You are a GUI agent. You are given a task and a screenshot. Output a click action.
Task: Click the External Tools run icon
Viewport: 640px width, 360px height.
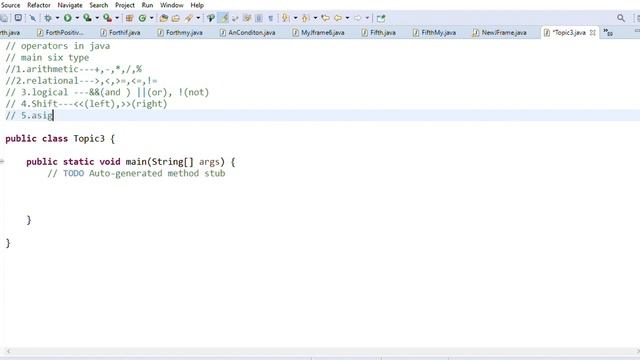click(x=107, y=18)
